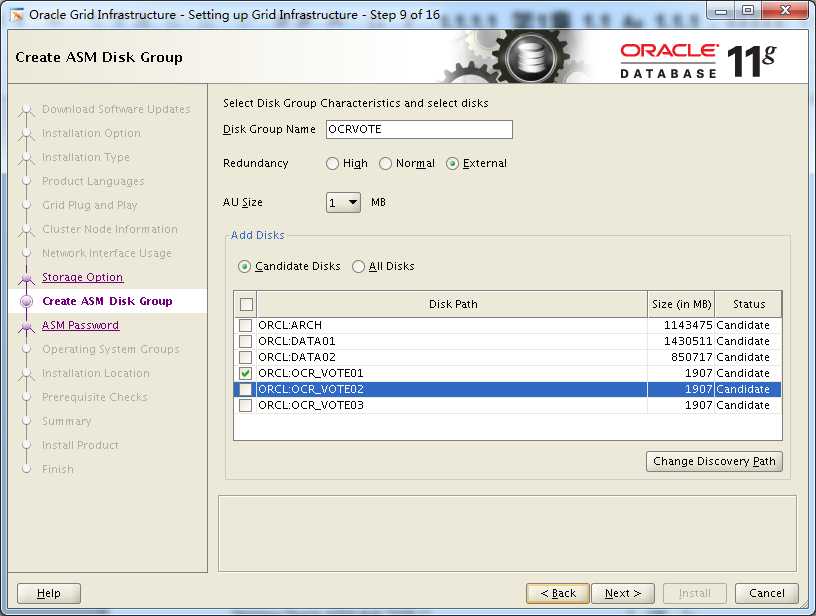Click the Help button

pos(49,593)
